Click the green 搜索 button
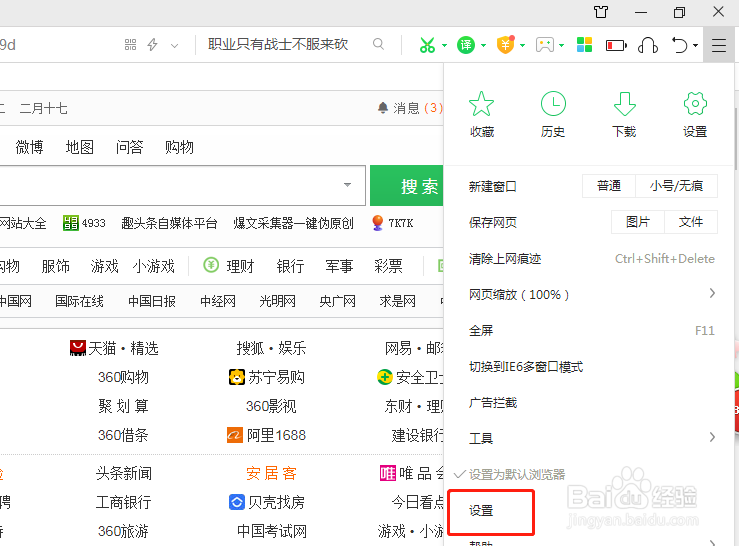 pos(407,186)
